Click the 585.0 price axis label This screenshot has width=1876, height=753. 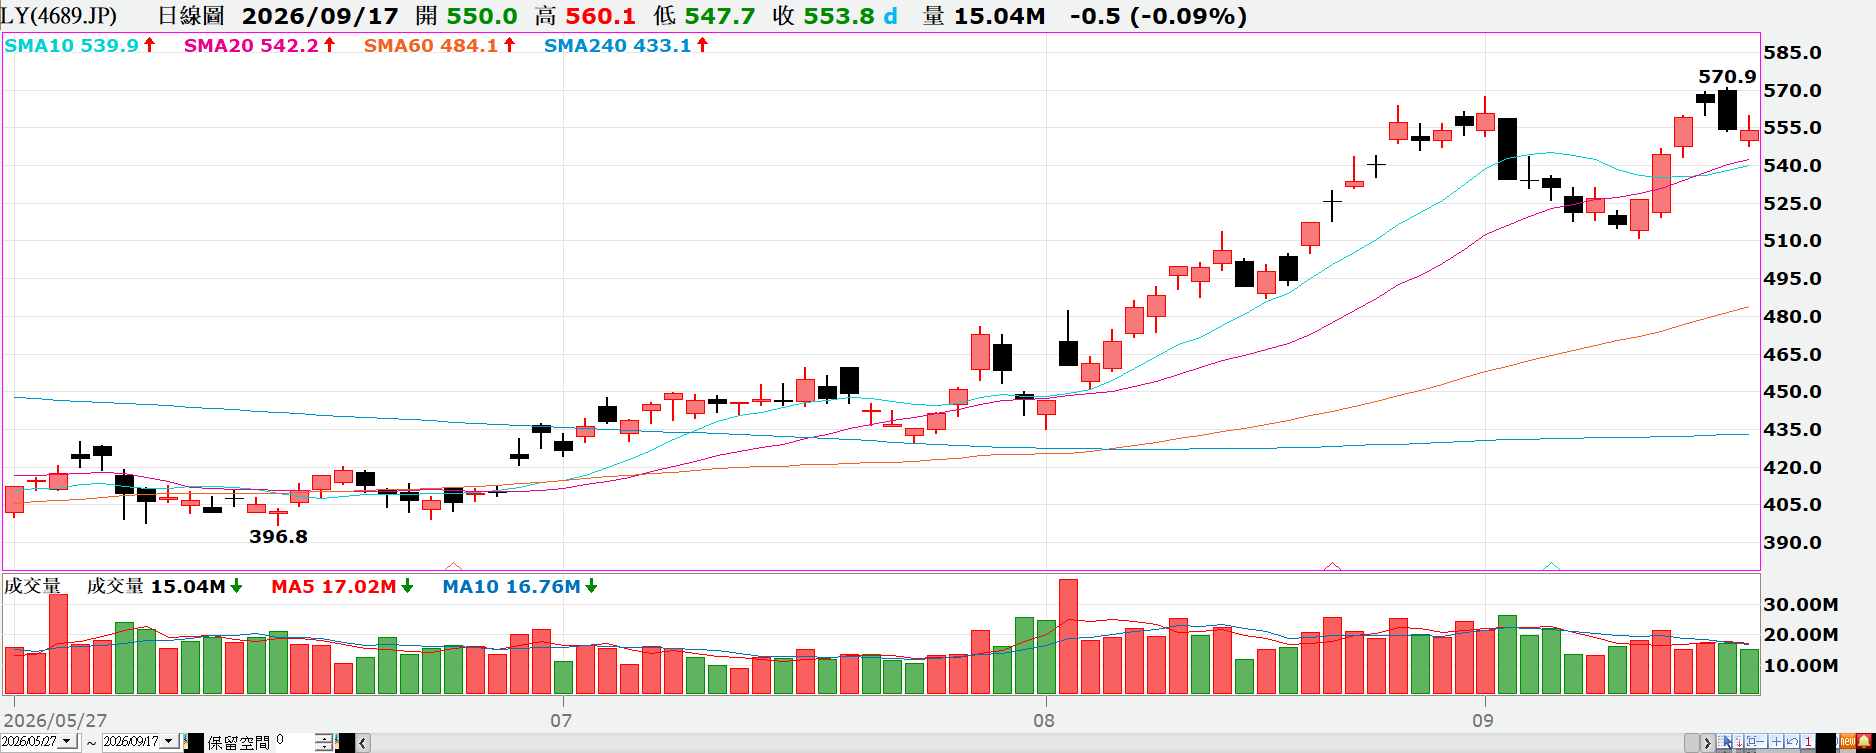point(1793,53)
